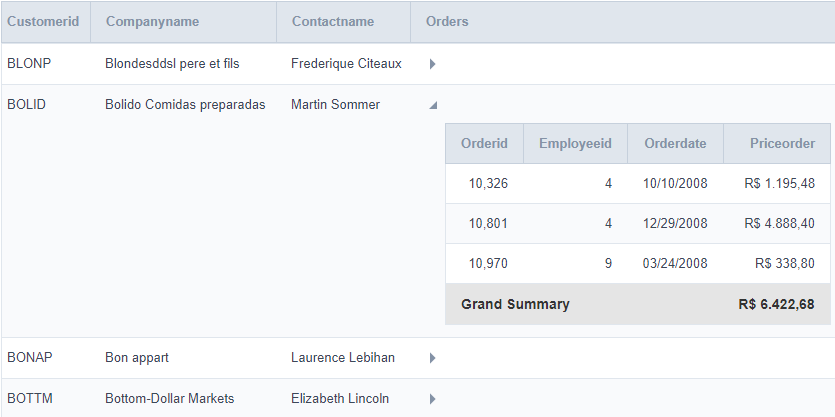This screenshot has width=835, height=417.
Task: Click the BONAP customer id cell
Action: pyautogui.click(x=30, y=358)
